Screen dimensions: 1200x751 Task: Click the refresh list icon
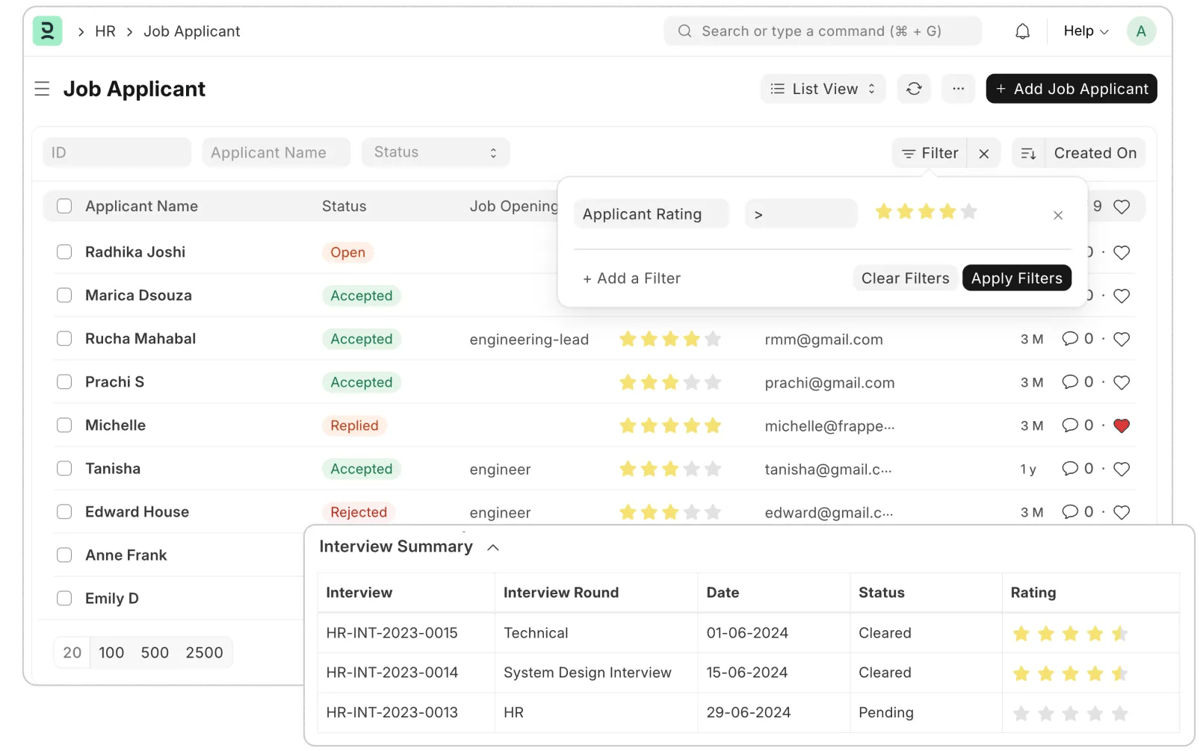pos(914,89)
